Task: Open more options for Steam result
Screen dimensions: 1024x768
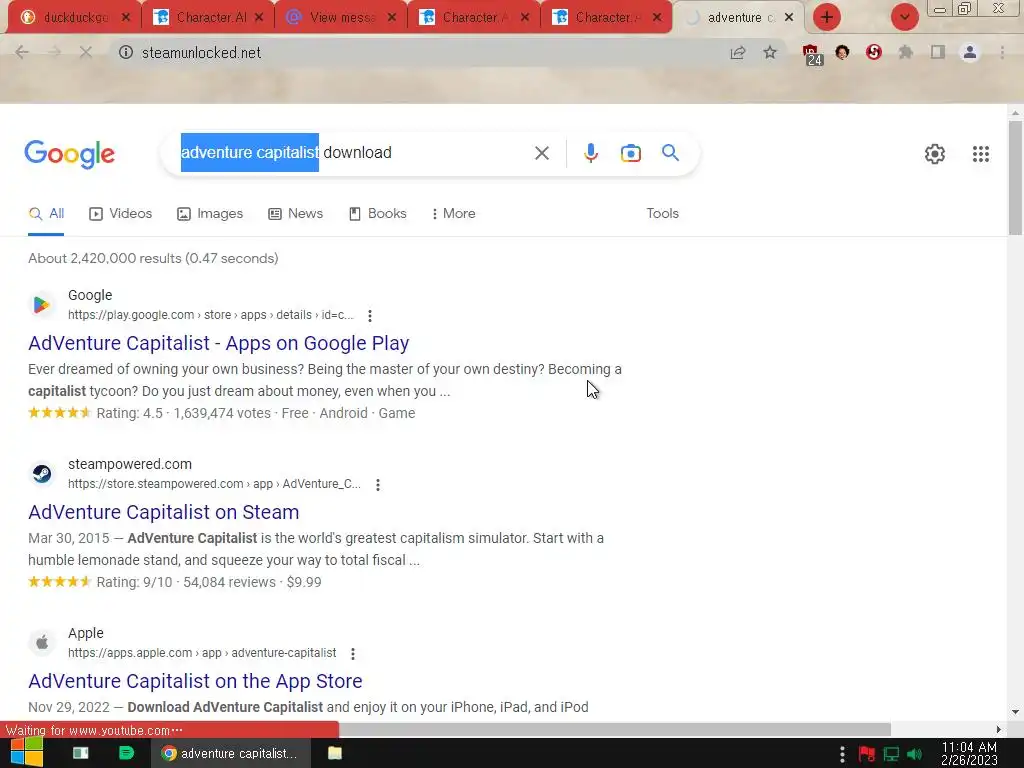Action: [377, 485]
